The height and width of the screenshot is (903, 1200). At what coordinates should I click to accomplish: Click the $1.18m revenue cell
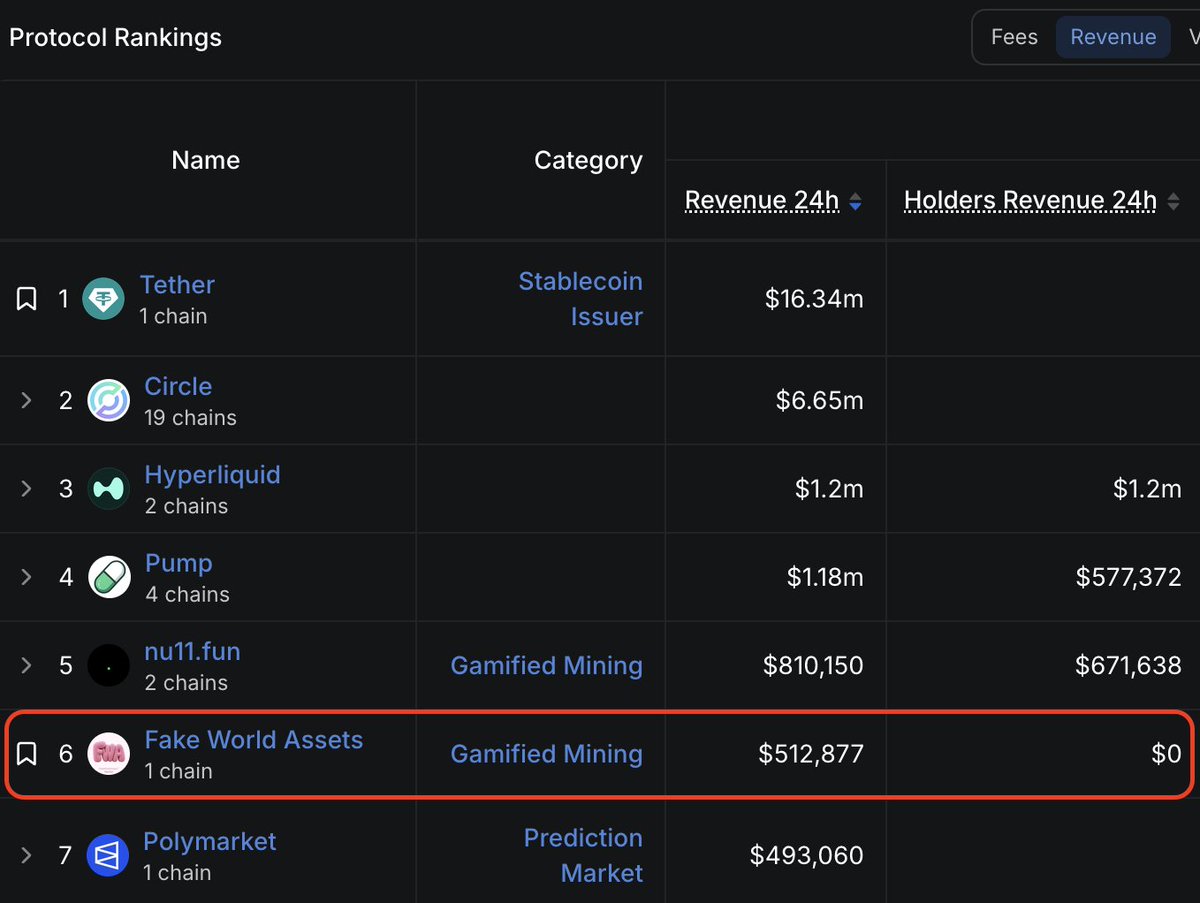pos(825,577)
